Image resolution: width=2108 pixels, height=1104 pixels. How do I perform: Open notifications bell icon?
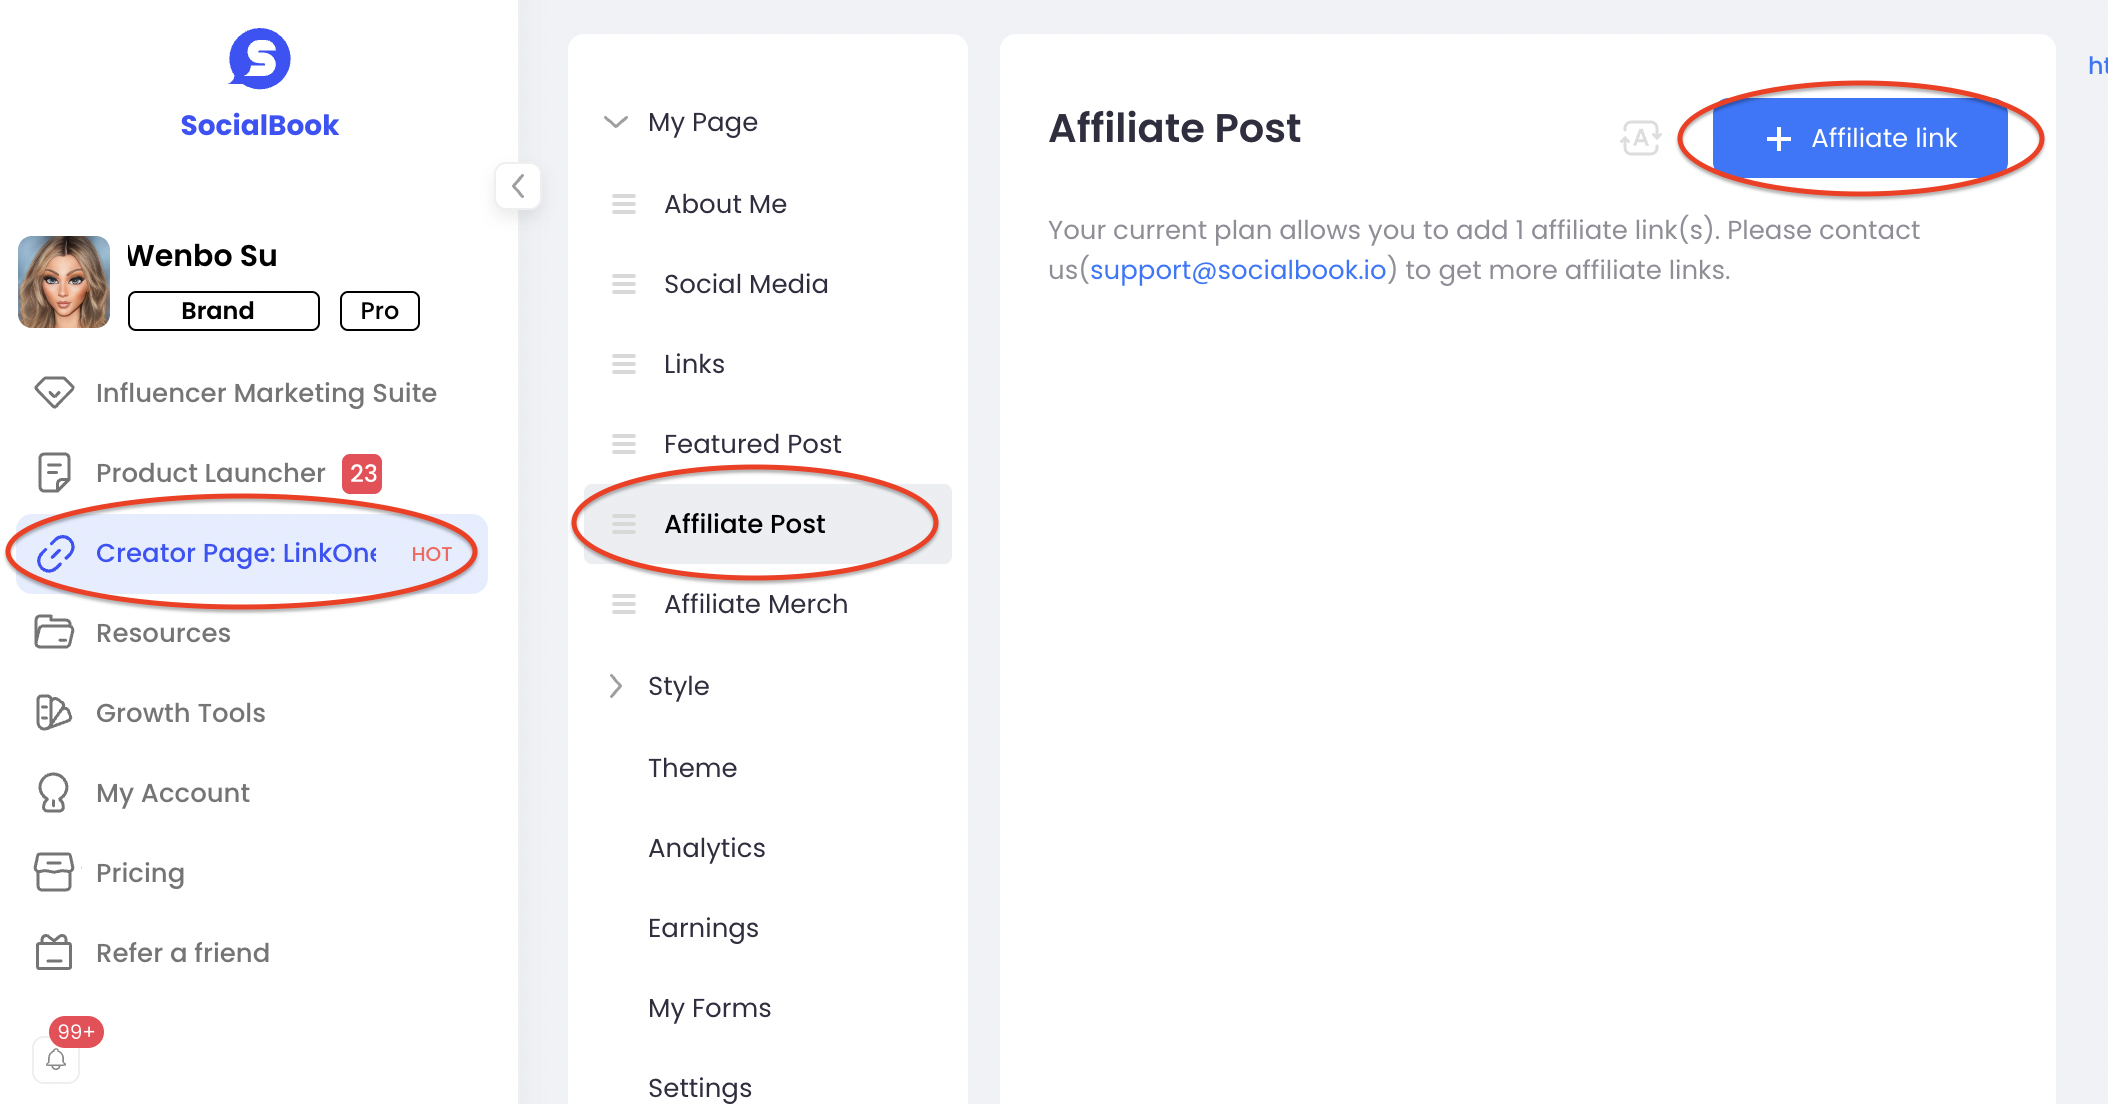pos(56,1060)
